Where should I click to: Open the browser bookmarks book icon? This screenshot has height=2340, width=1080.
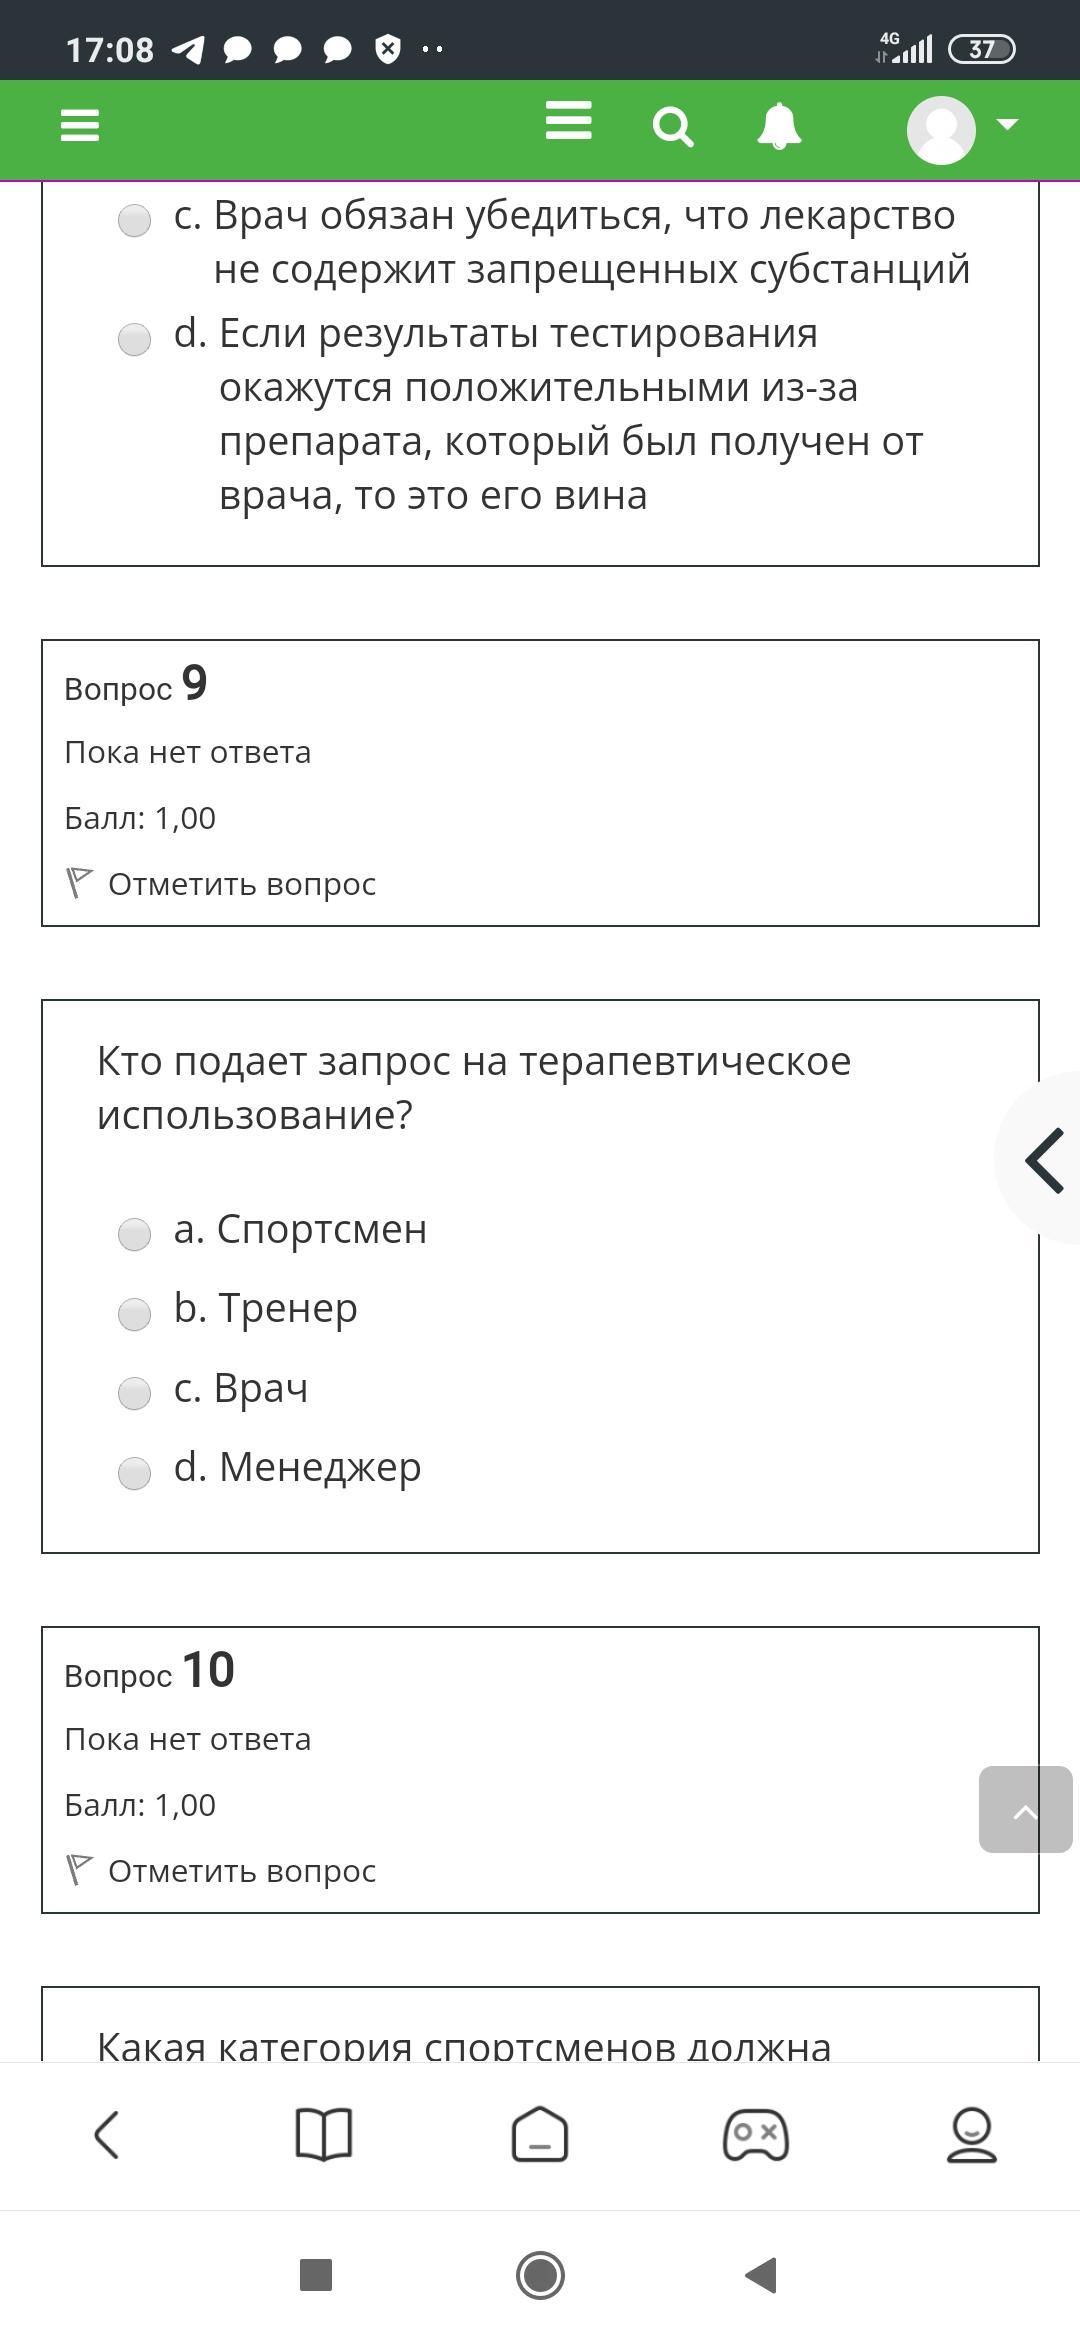click(x=324, y=2135)
